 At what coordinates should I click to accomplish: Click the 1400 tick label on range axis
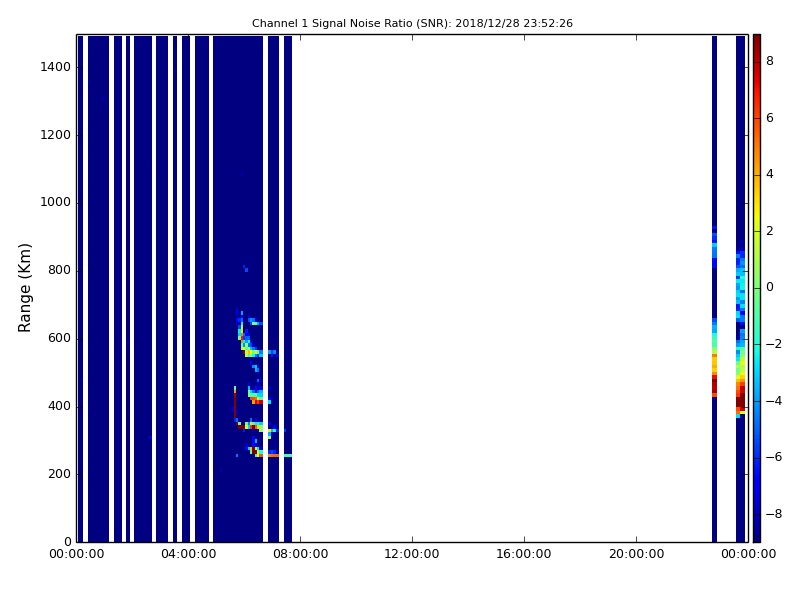(55, 67)
